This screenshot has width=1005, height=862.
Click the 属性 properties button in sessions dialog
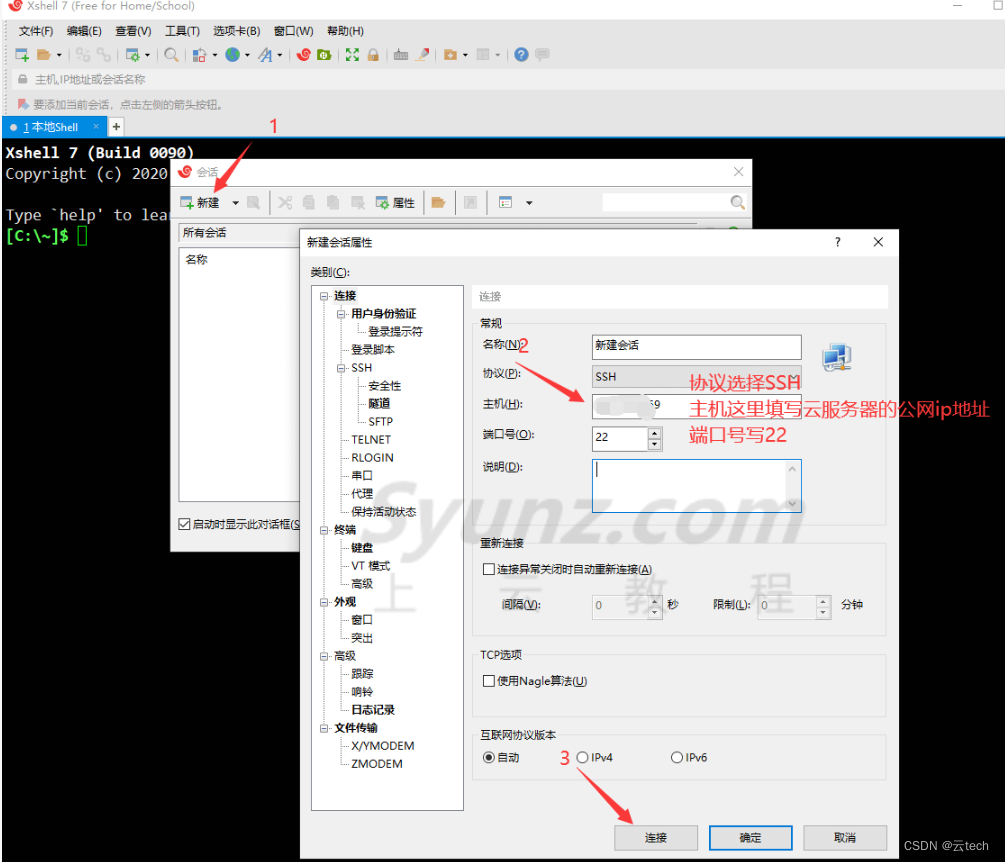(x=395, y=203)
